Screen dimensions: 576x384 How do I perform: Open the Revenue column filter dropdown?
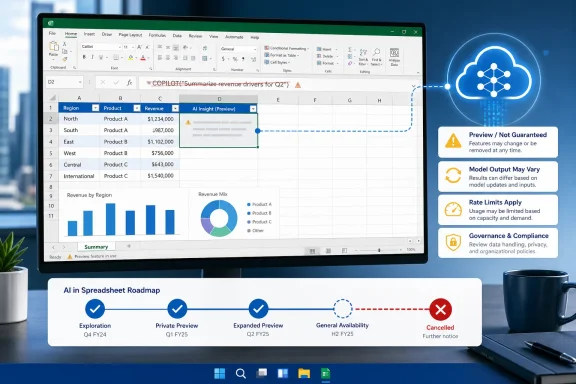point(175,108)
